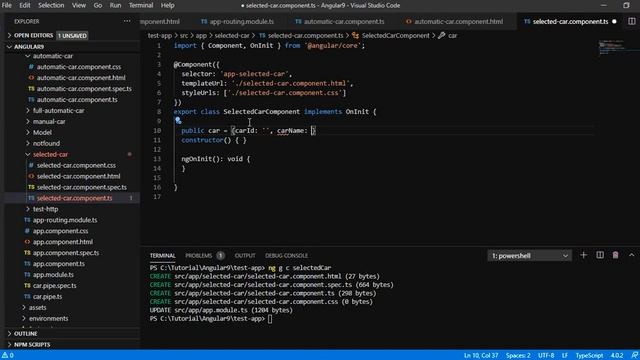Select the Terminal panel tab

(x=162, y=256)
